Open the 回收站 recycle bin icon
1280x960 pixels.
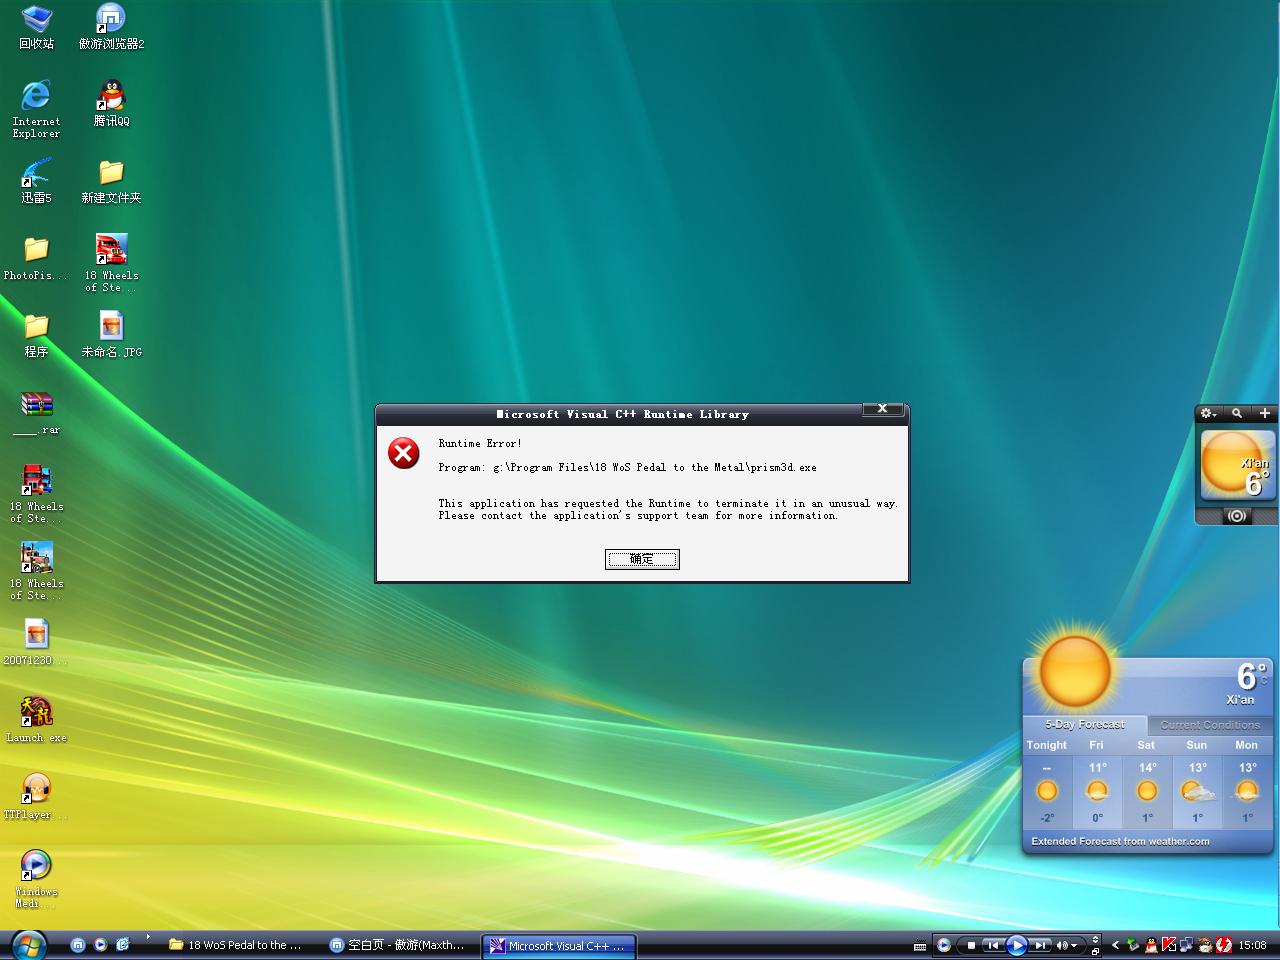pos(36,20)
